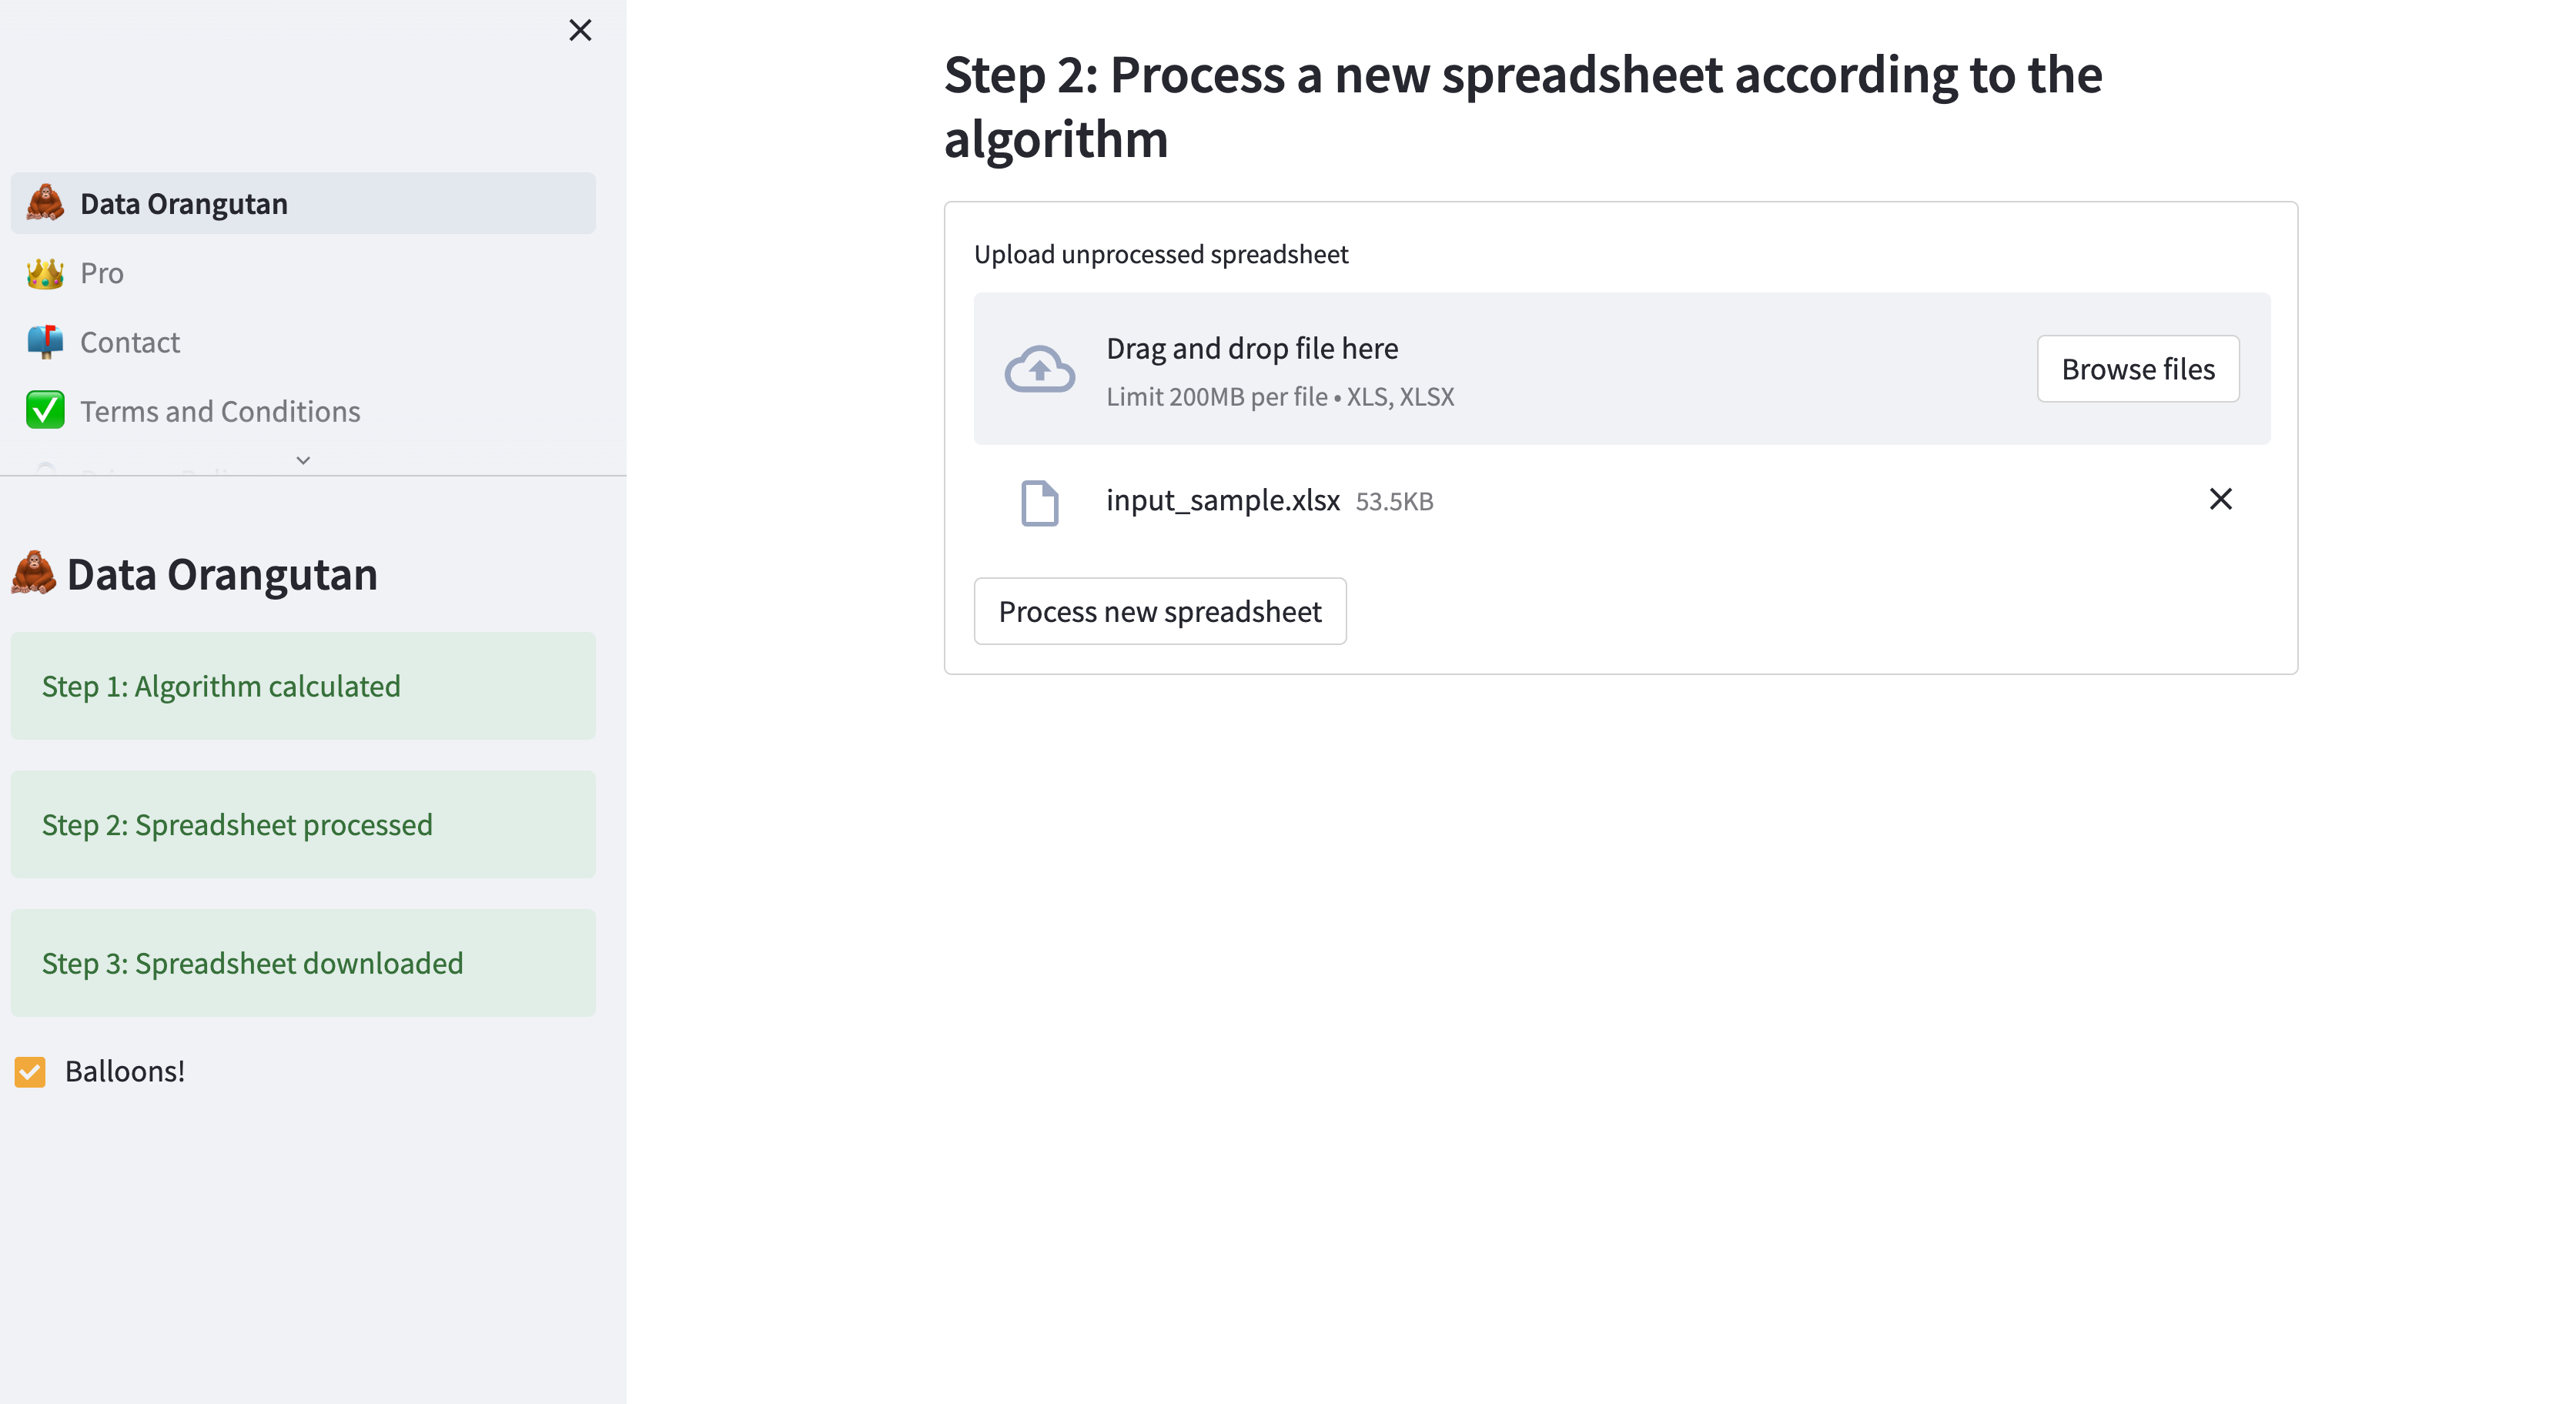This screenshot has height=1404, width=2576.
Task: Expand the sidebar page list chevron
Action: [x=303, y=460]
